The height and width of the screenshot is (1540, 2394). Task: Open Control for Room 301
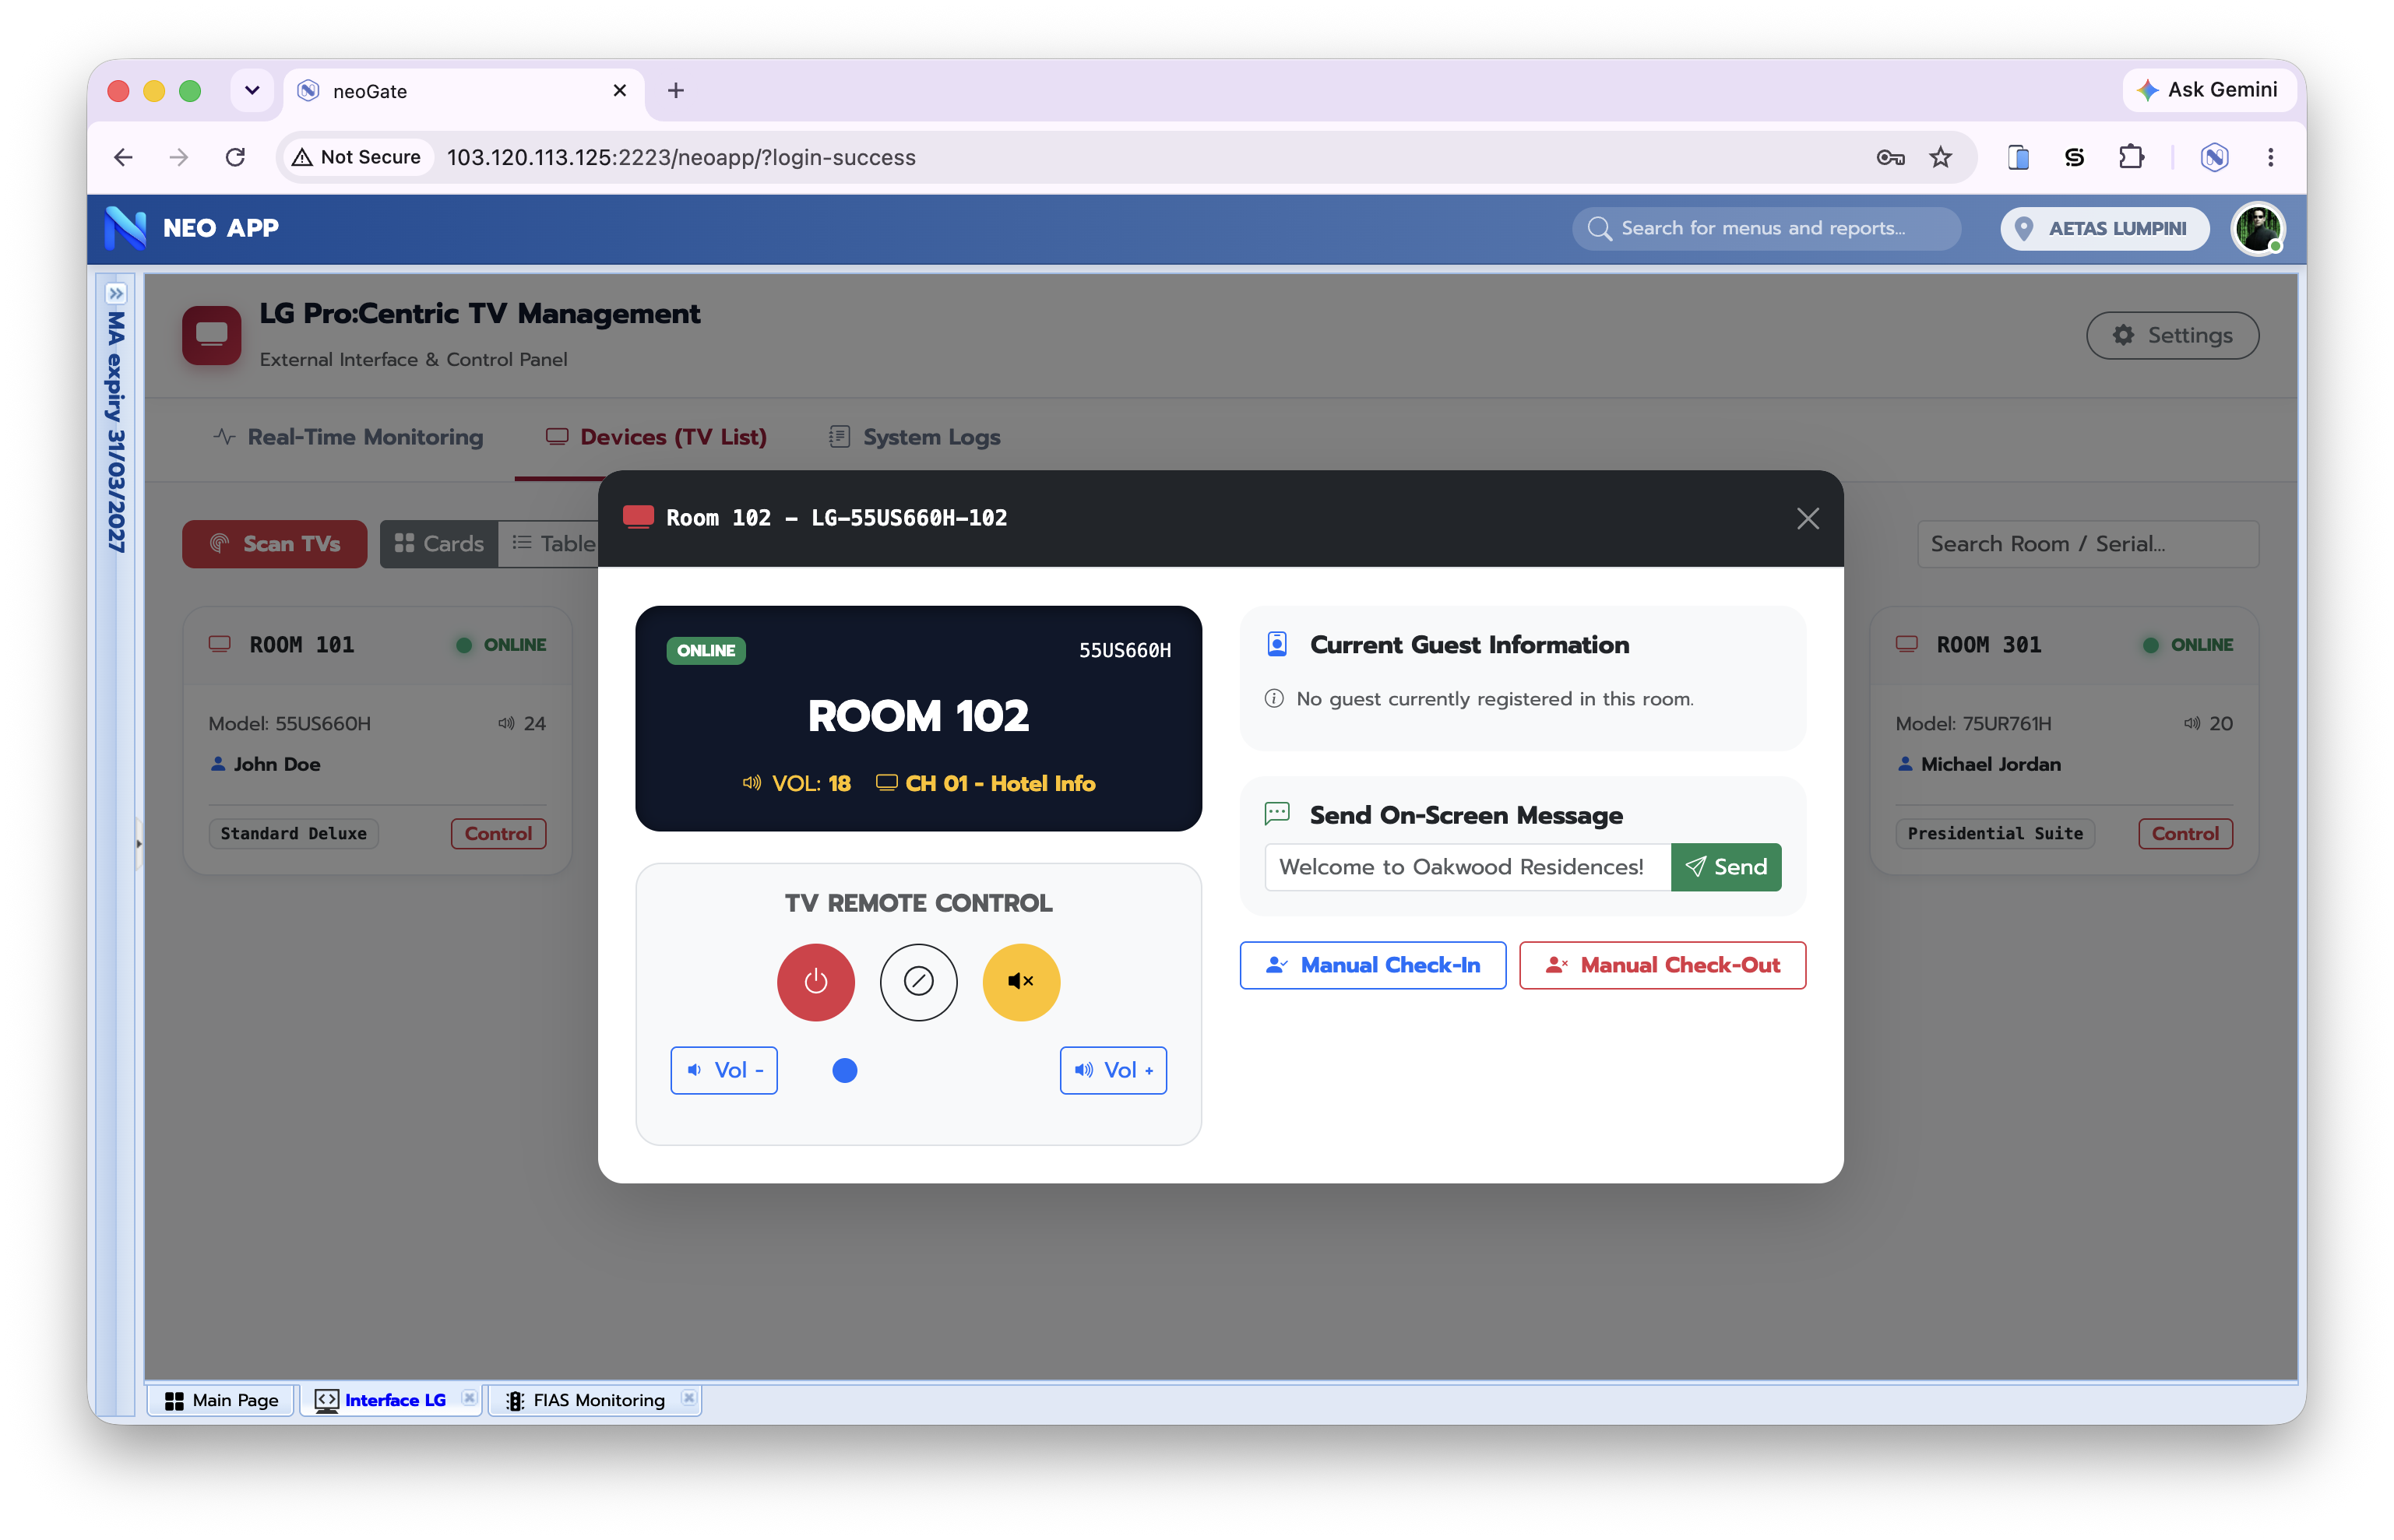[2185, 833]
